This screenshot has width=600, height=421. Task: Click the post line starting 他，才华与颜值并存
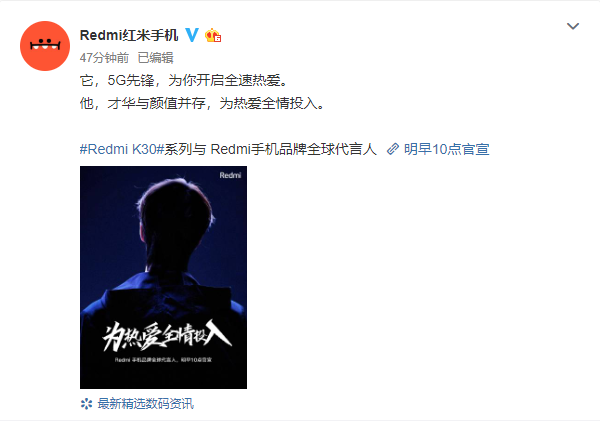coord(202,103)
